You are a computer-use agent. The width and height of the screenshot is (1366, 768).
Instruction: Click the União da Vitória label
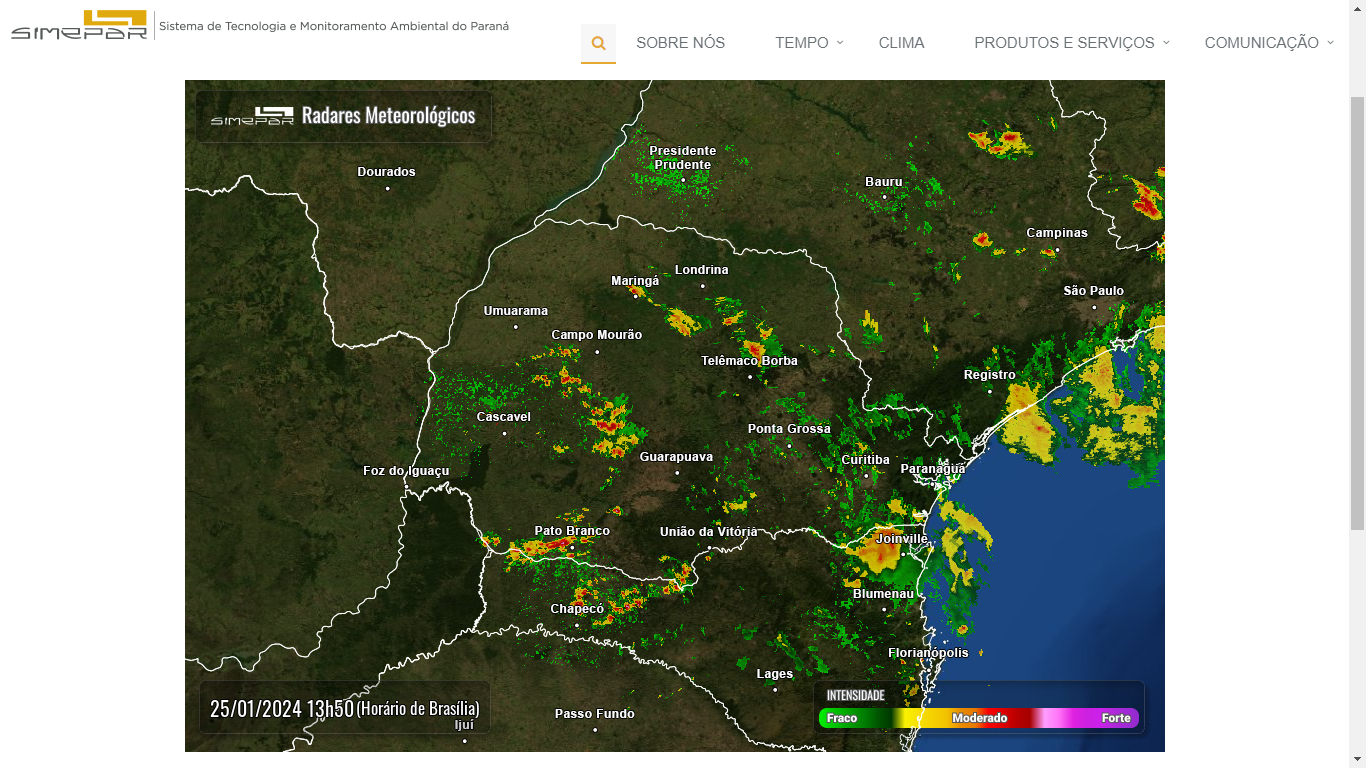[x=709, y=532]
